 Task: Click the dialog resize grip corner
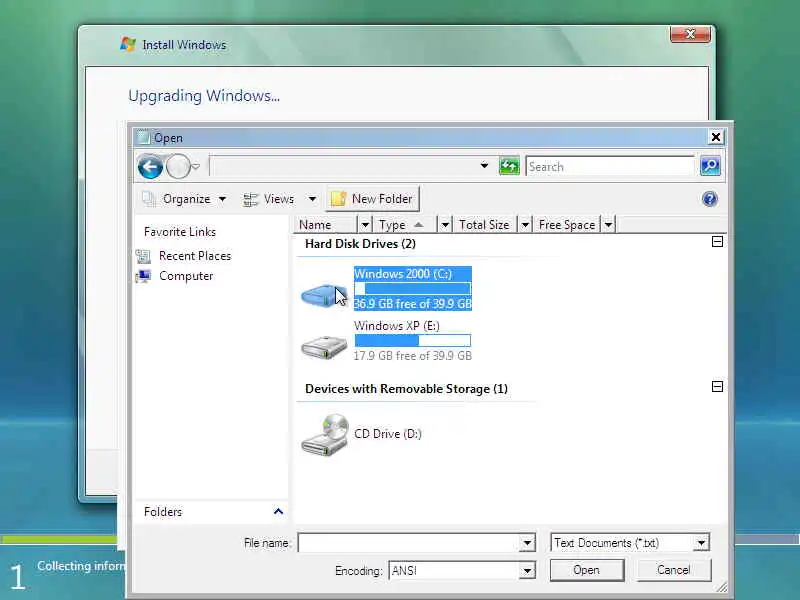tap(721, 587)
